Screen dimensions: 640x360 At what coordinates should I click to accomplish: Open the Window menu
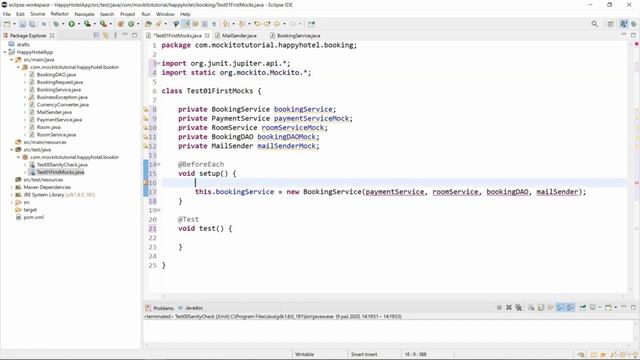click(x=165, y=14)
